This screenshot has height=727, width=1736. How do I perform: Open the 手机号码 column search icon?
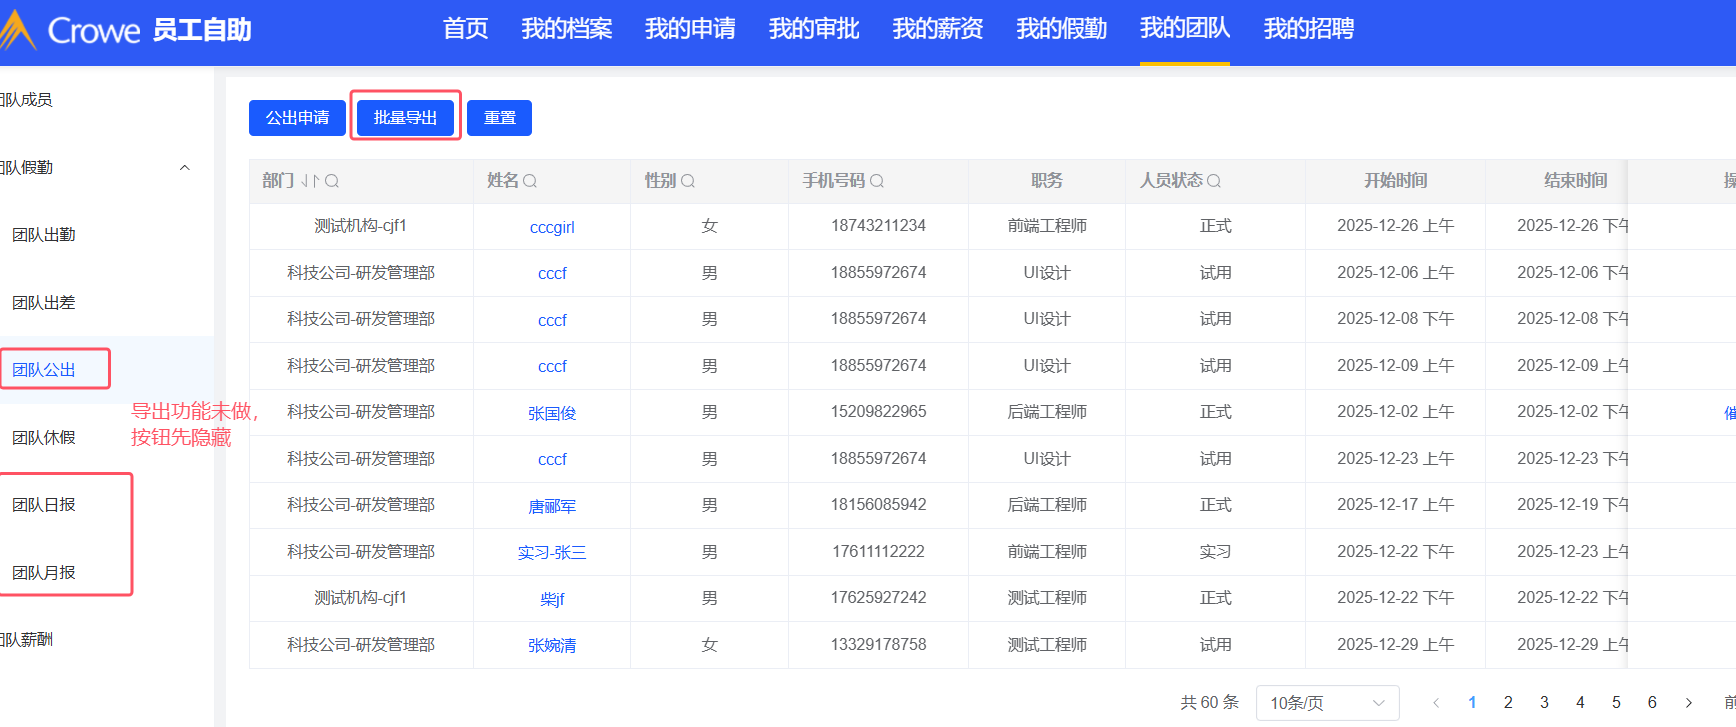pos(877,181)
